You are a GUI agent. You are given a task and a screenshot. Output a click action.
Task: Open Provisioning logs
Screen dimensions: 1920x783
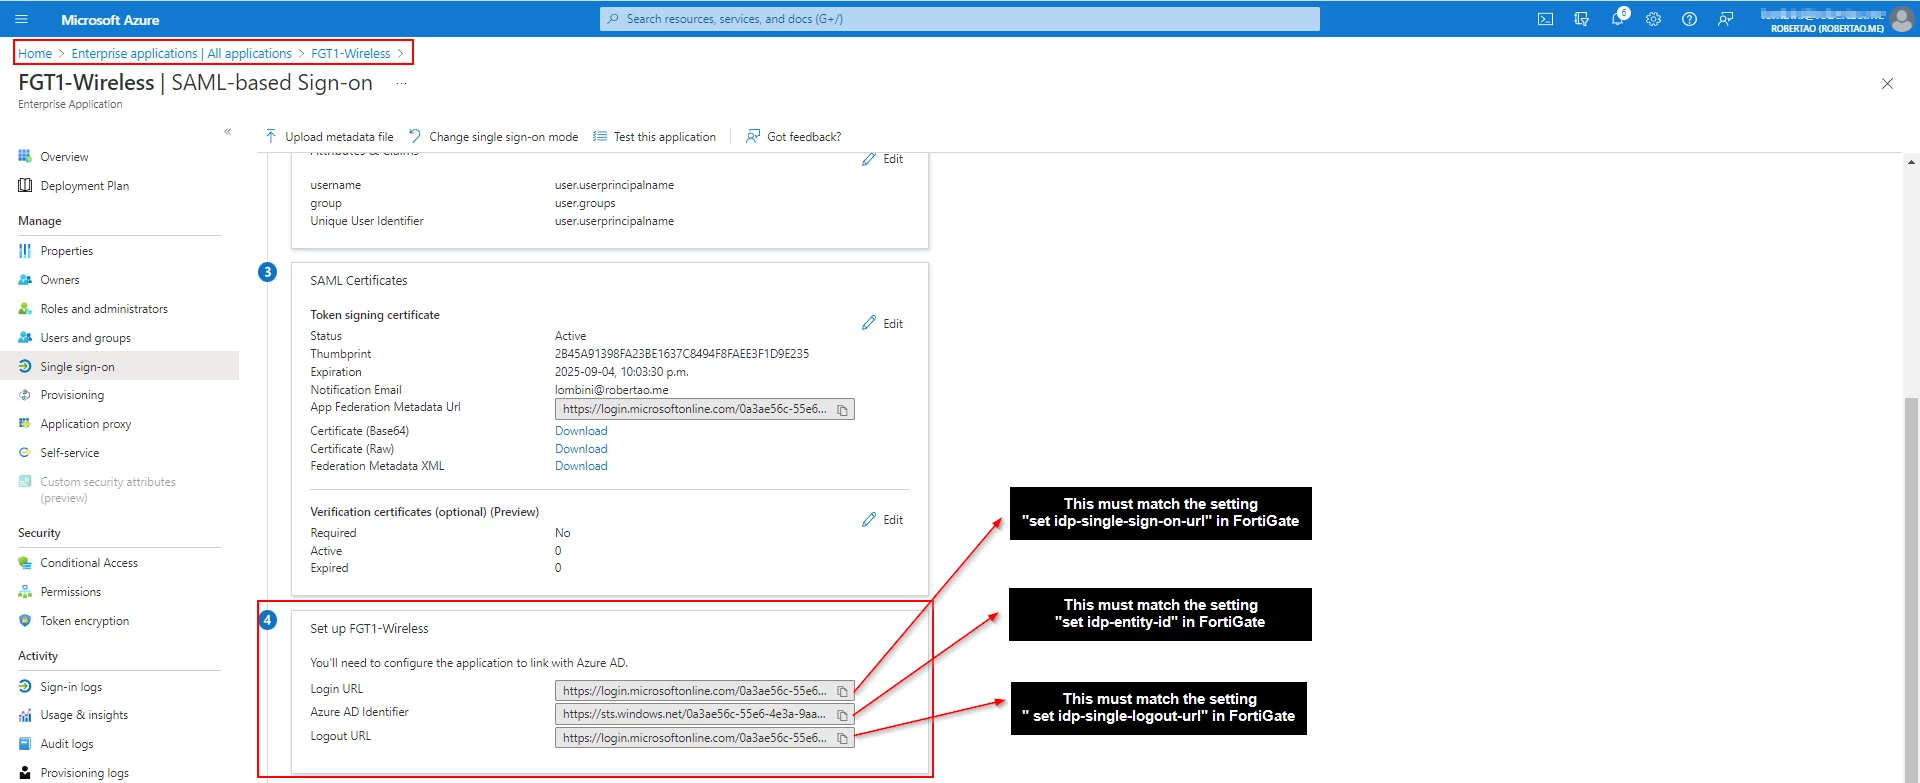(x=84, y=773)
